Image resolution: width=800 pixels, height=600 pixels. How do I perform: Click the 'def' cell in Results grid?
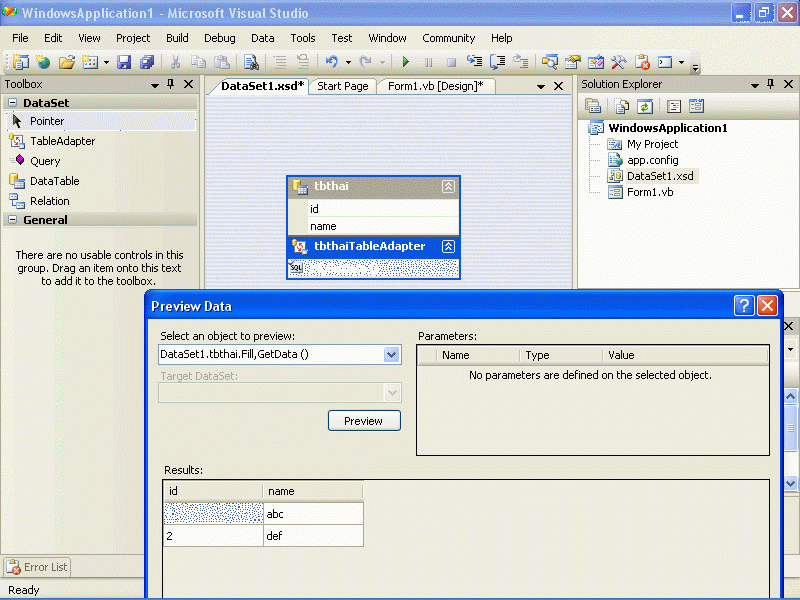point(313,536)
